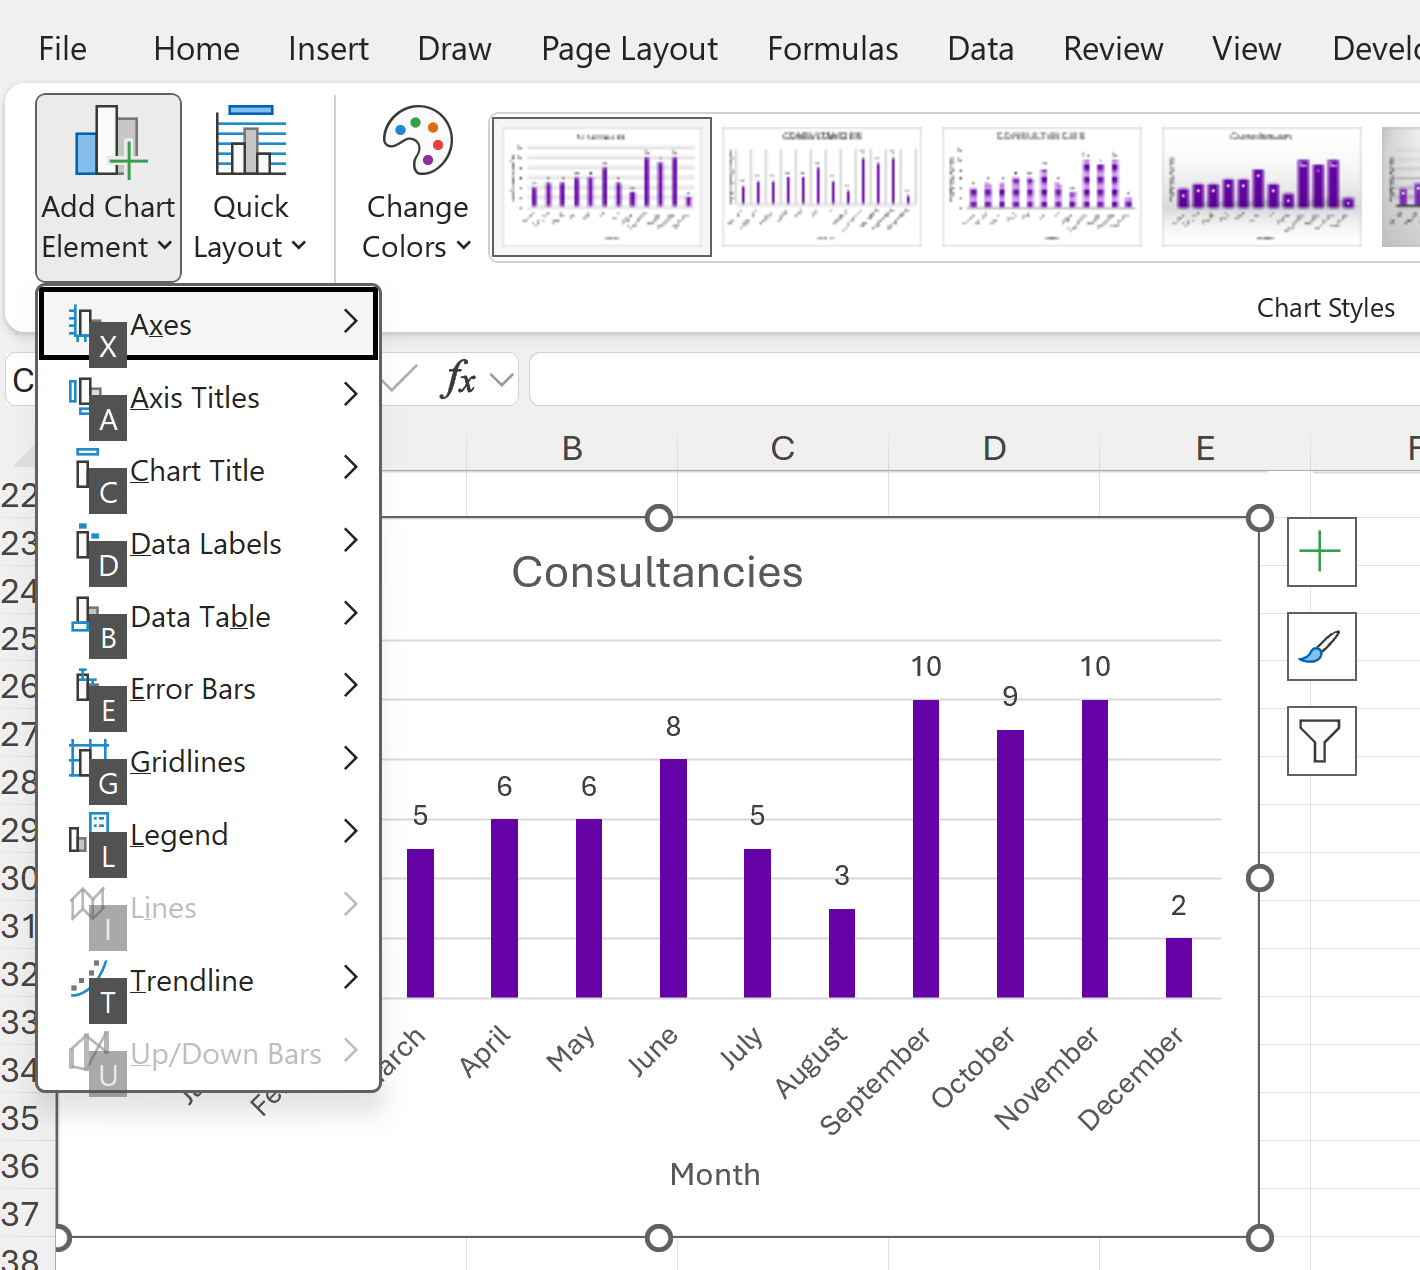
Task: Expand the Axis Titles submenu arrow
Action: 350,395
